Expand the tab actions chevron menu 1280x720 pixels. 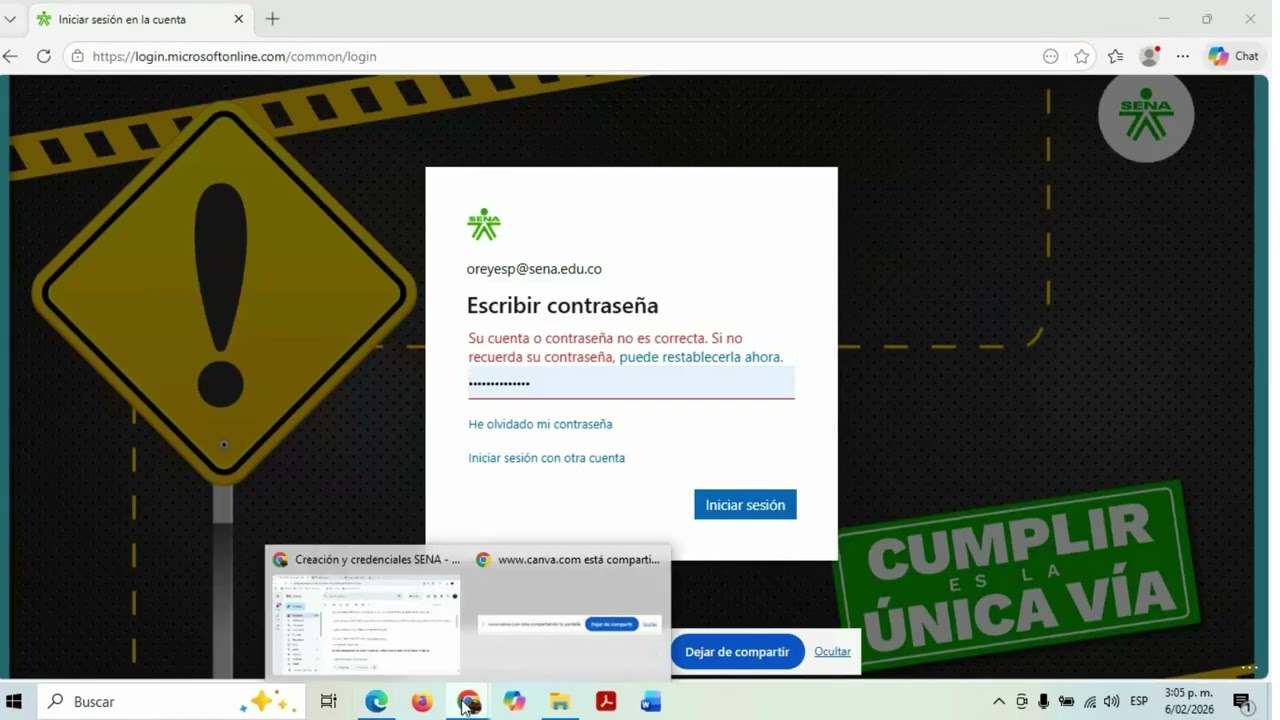(10, 19)
